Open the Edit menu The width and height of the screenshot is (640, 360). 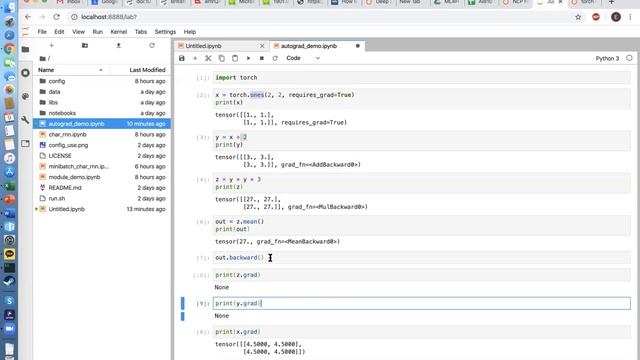click(59, 32)
